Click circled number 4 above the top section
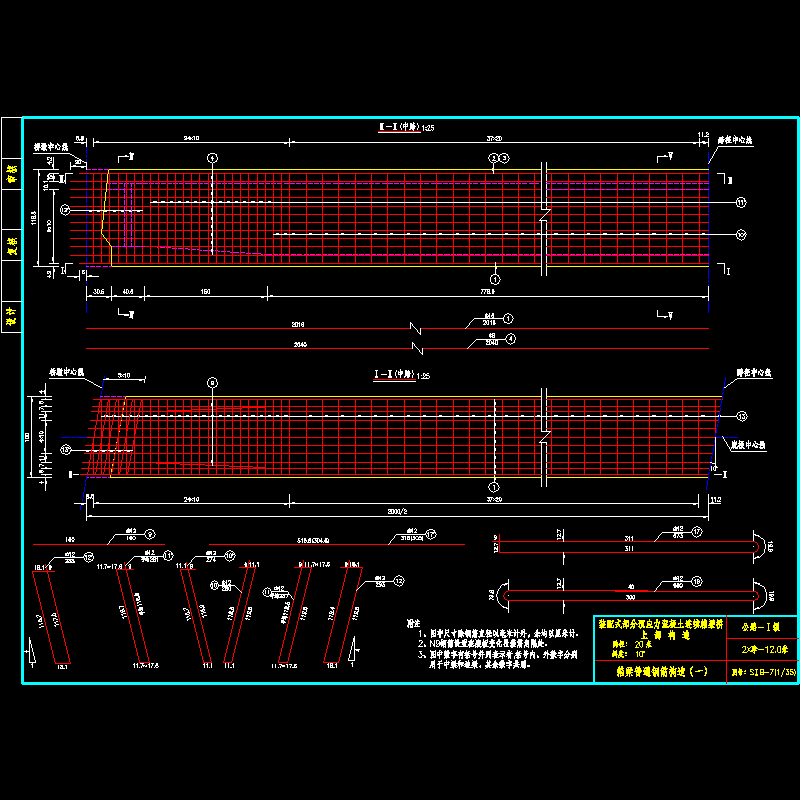 click(212, 158)
